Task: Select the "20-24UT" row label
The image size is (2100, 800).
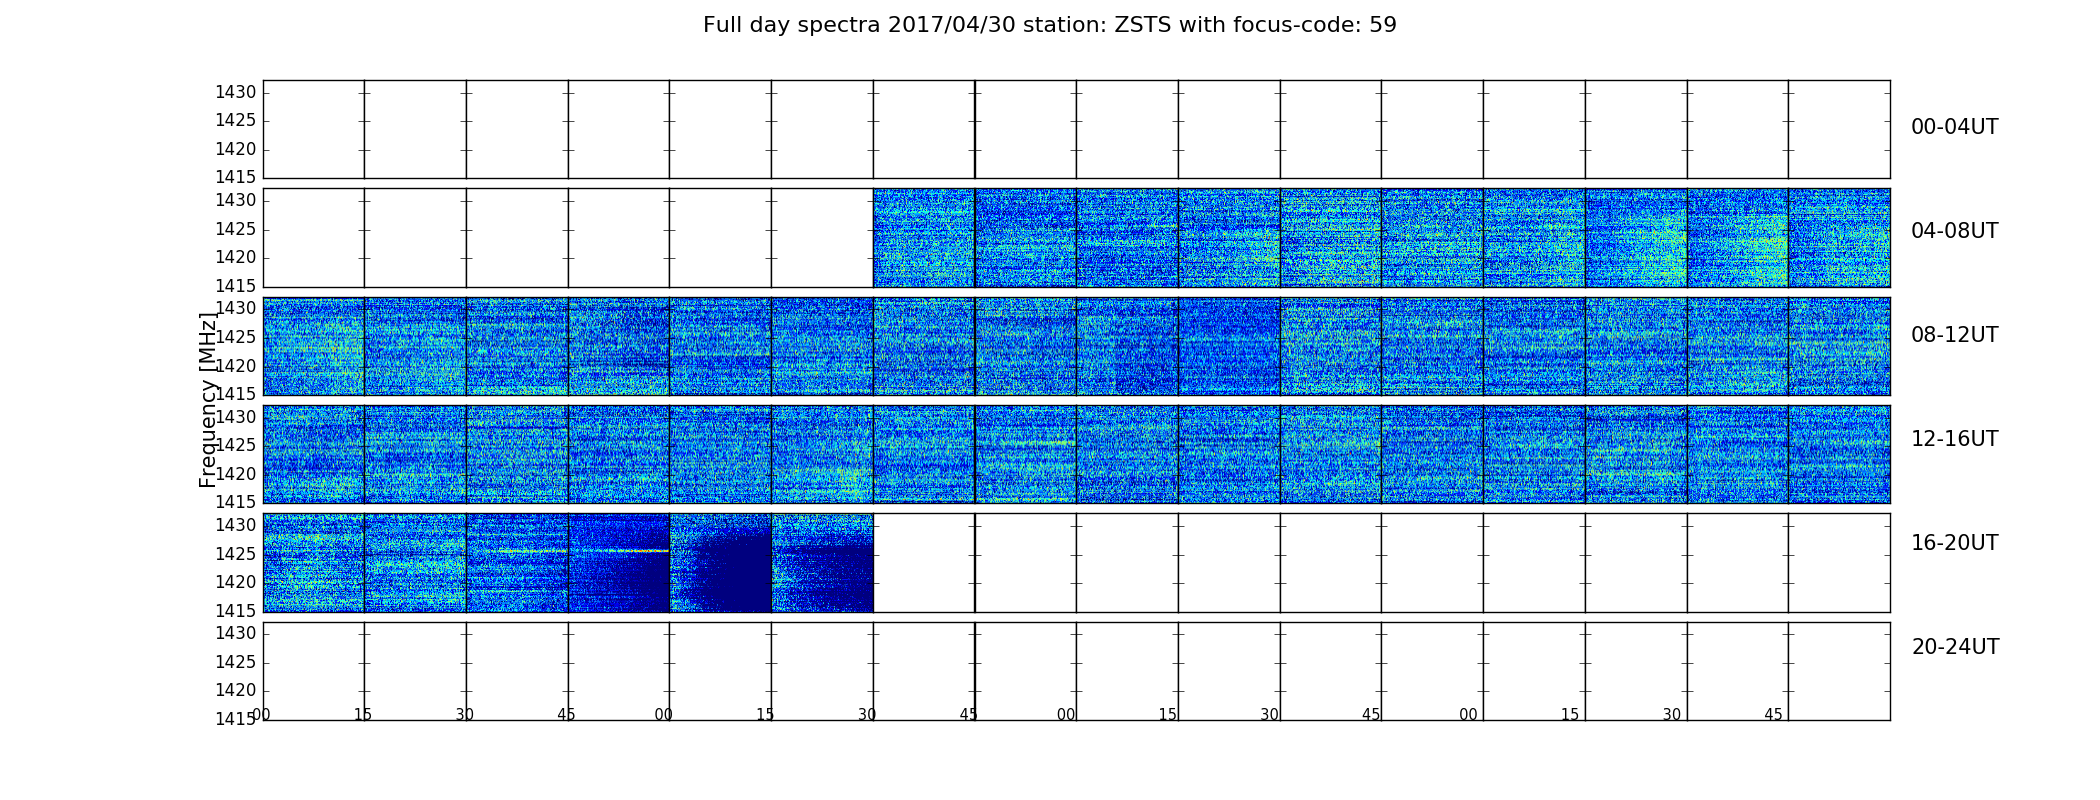Action: [x=1955, y=647]
